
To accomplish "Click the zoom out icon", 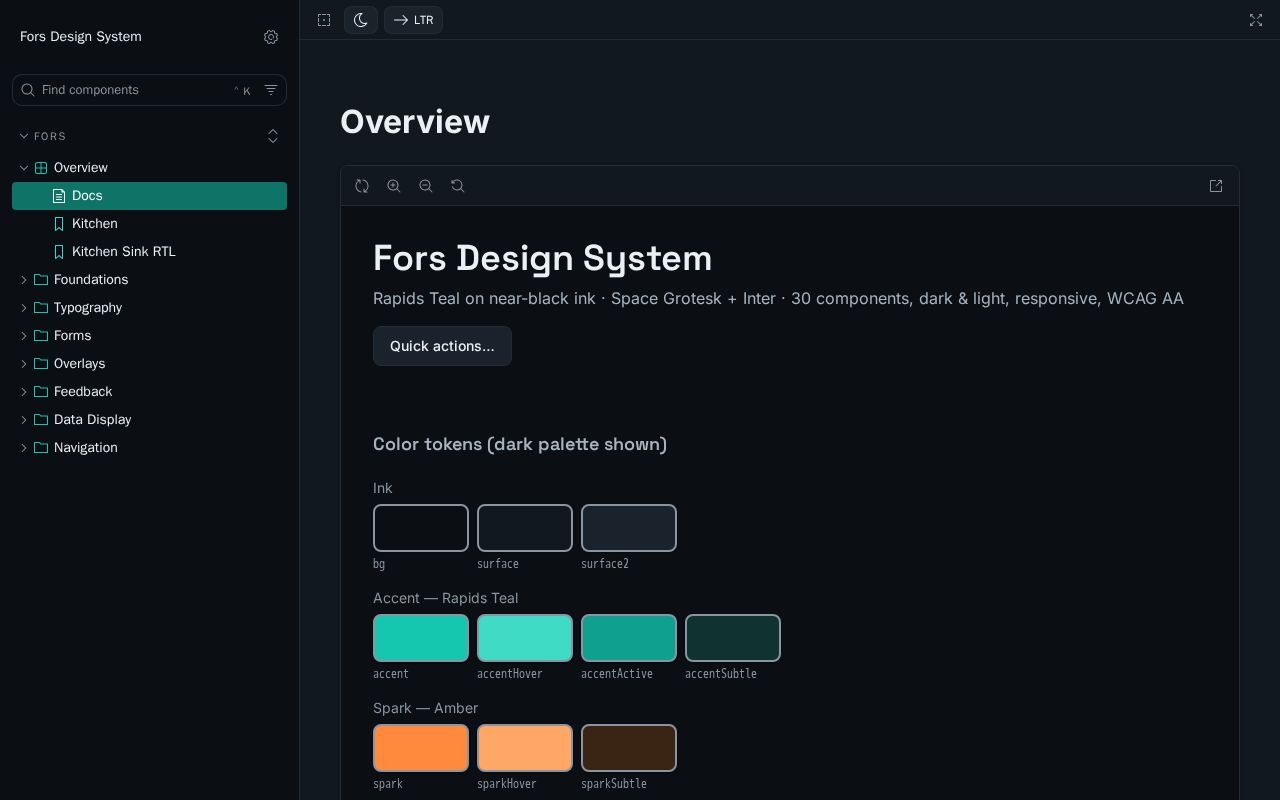I will [426, 186].
